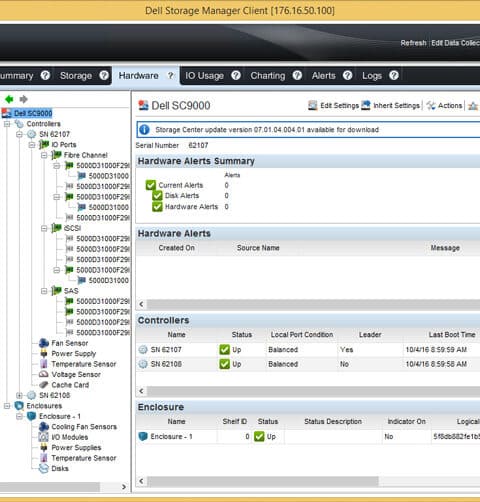Click the Status Description column header
This screenshot has width=480, height=502.
coord(333,421)
